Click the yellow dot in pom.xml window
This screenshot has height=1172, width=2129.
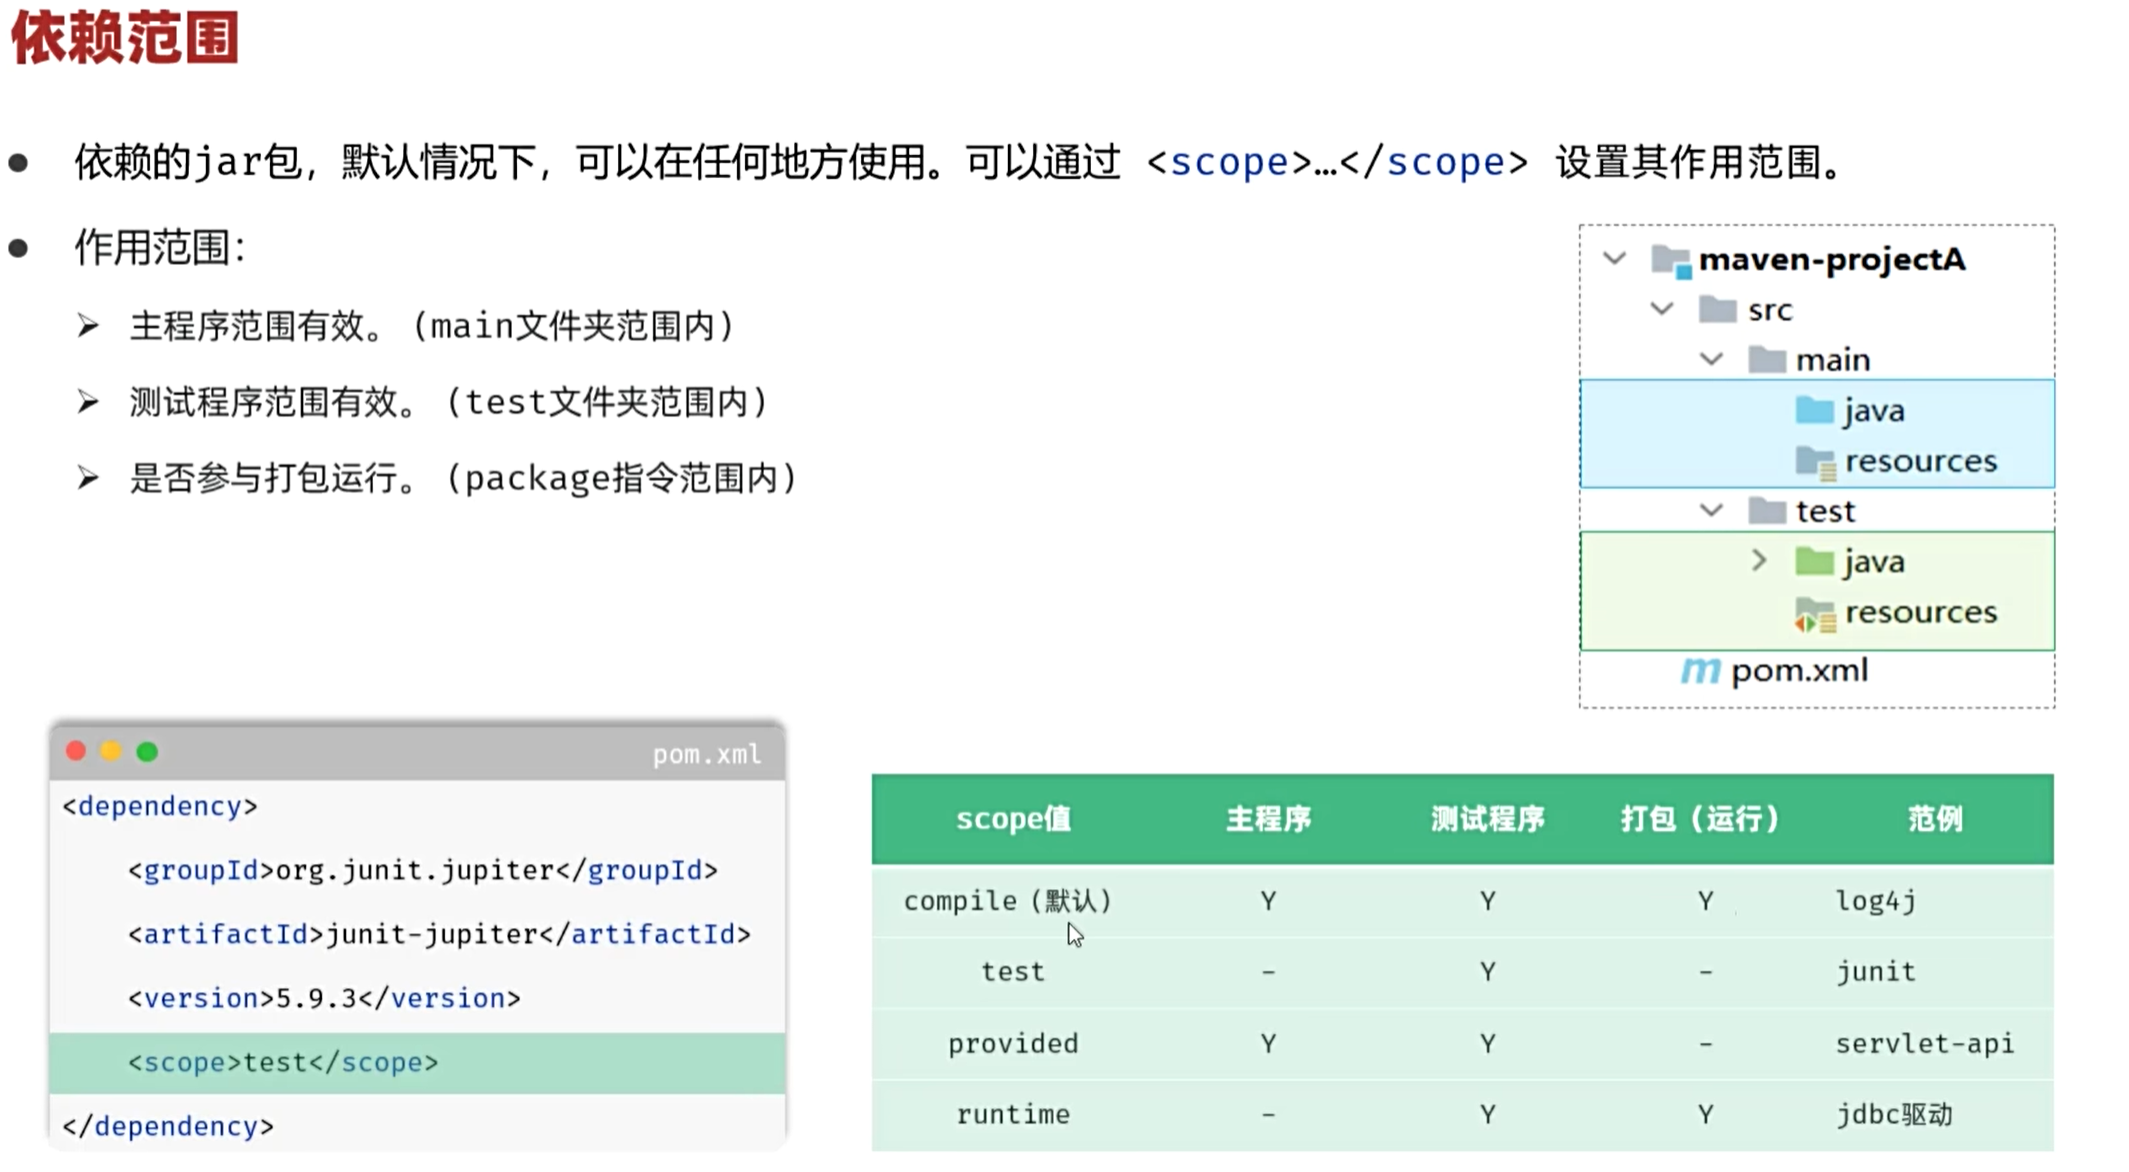pyautogui.click(x=111, y=752)
